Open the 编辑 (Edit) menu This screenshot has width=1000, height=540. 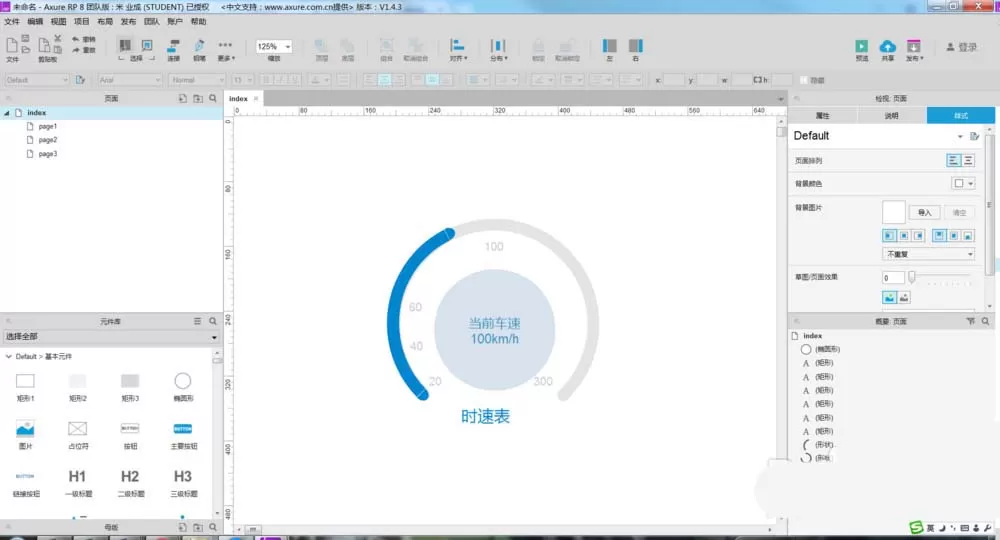pyautogui.click(x=35, y=22)
